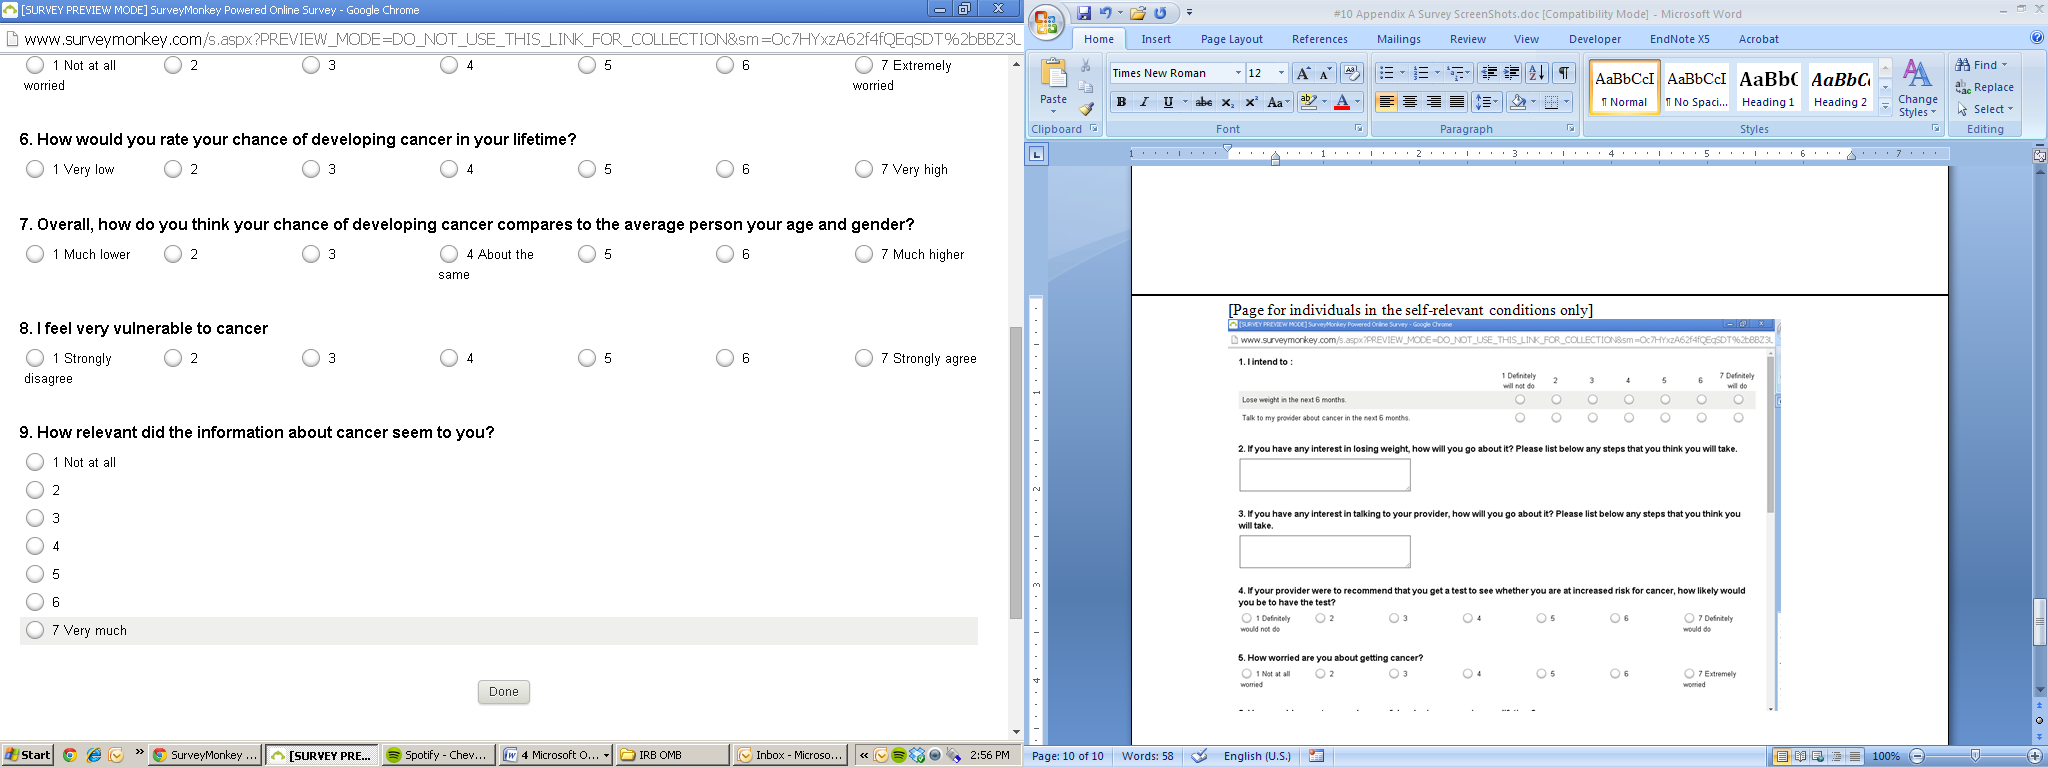Switch to the Page Layout tab

1232,39
